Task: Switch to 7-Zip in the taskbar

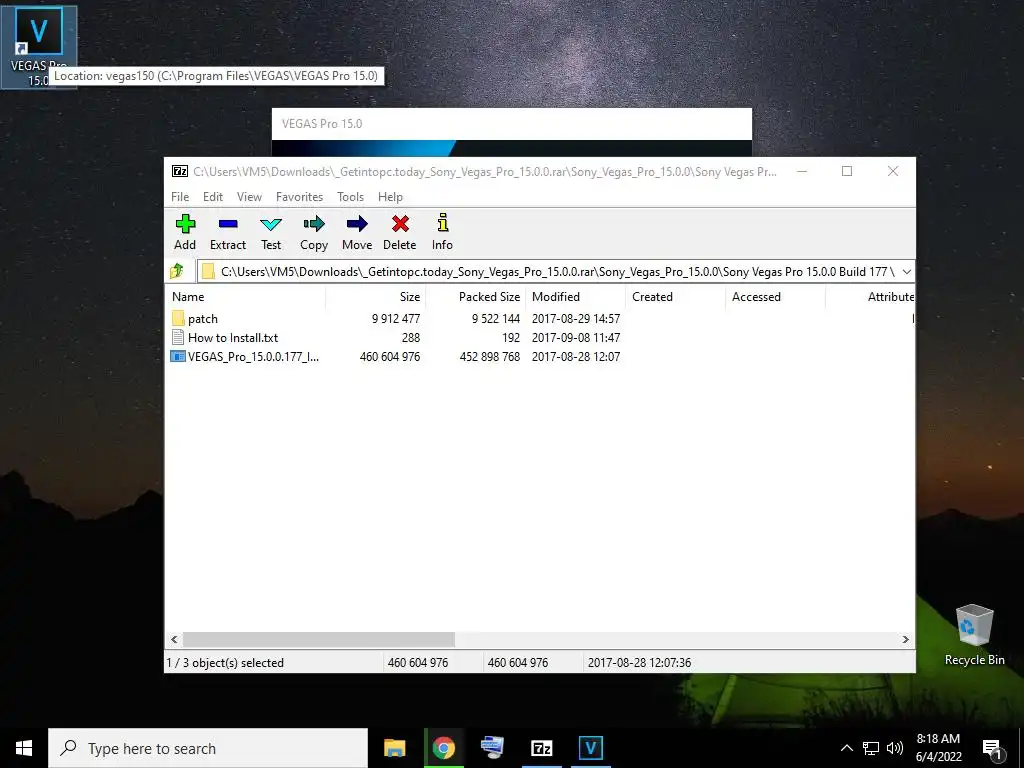Action: 541,748
